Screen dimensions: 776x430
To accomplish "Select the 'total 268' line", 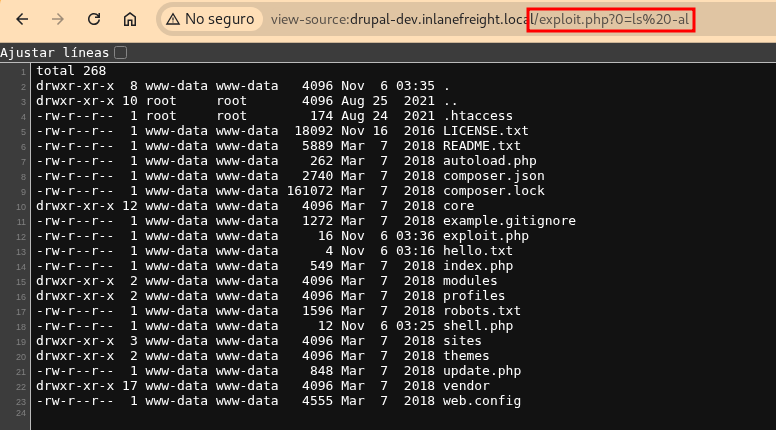I will point(71,71).
